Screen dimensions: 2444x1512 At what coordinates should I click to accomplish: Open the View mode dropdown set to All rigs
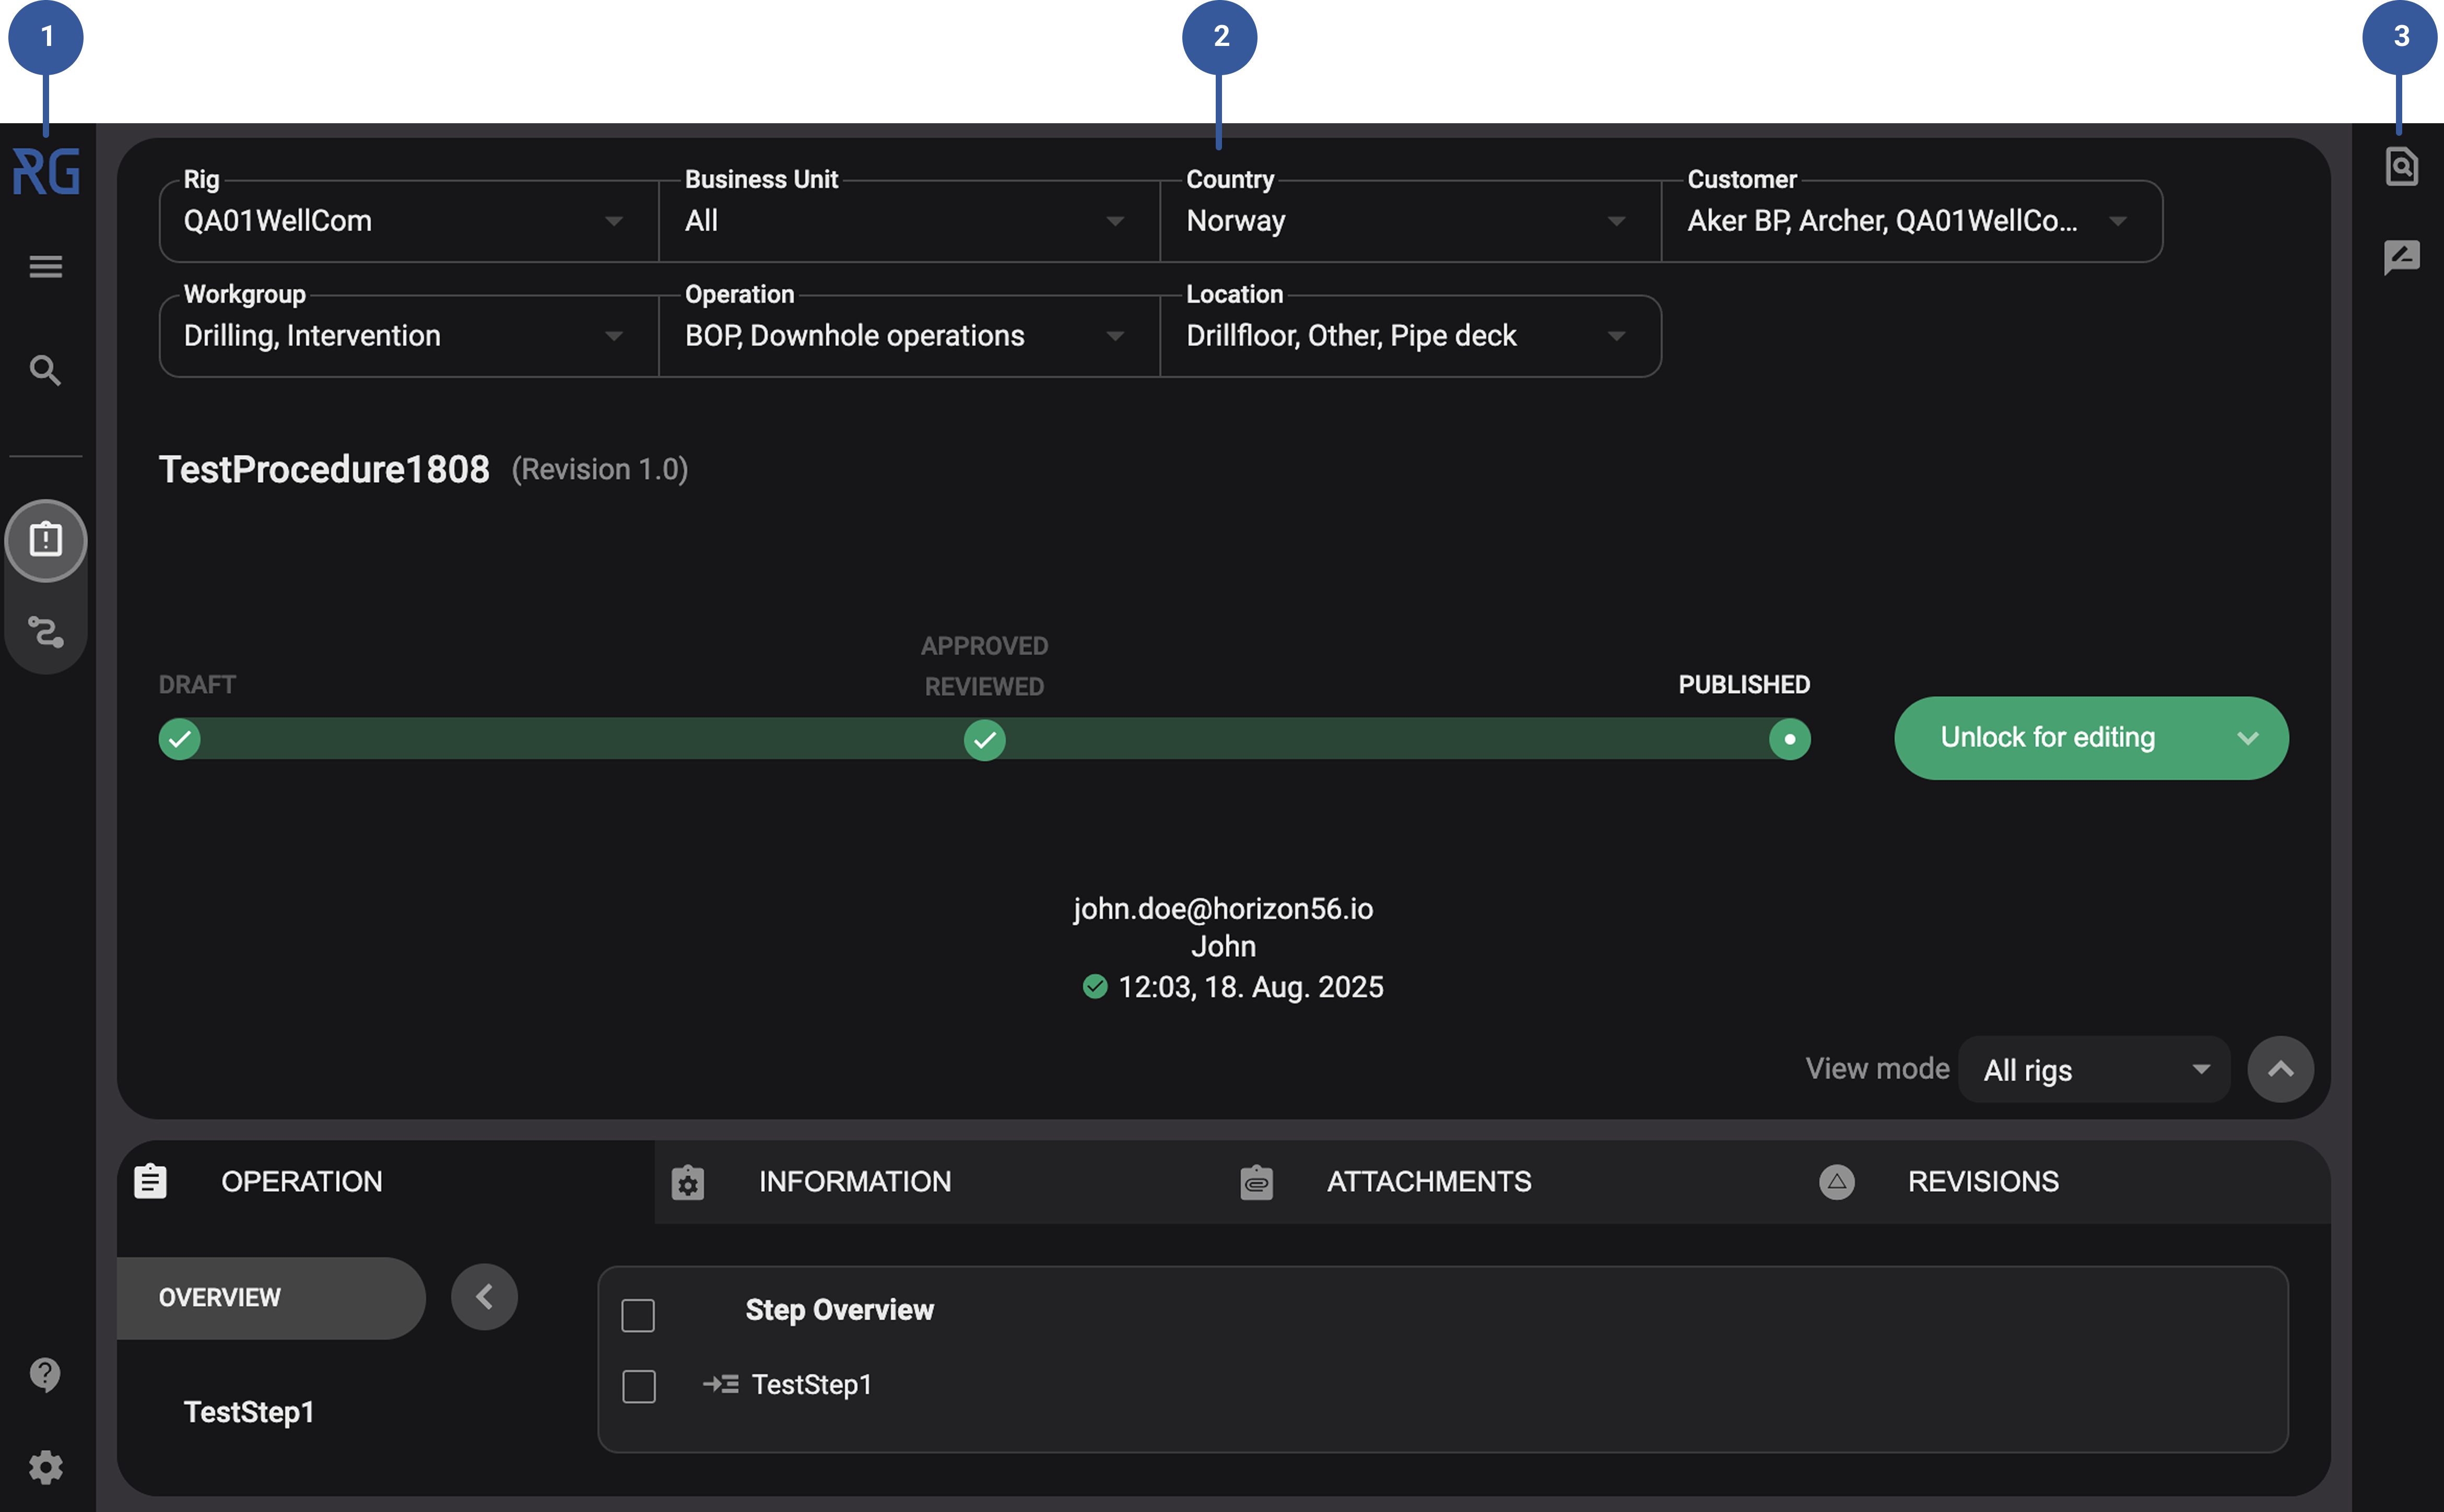[2093, 1069]
